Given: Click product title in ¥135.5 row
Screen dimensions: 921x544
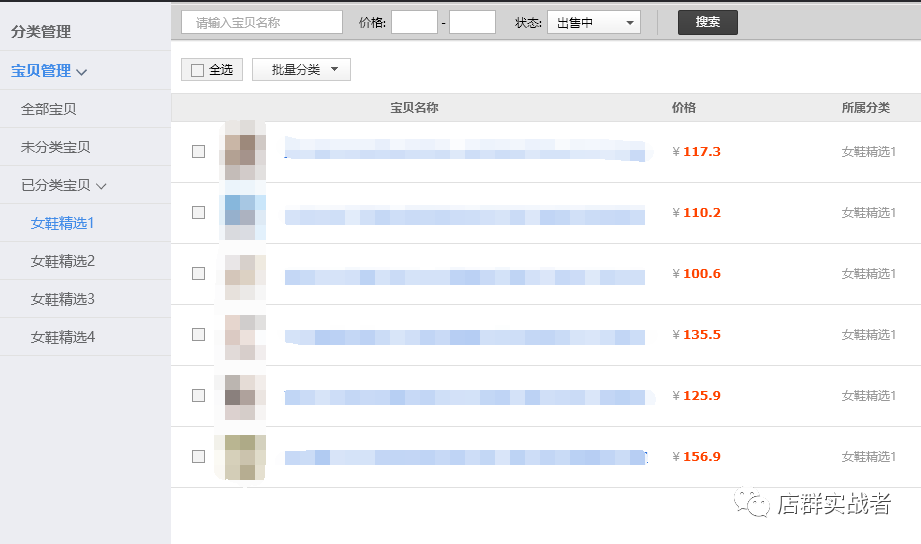Looking at the screenshot, I should [465, 337].
